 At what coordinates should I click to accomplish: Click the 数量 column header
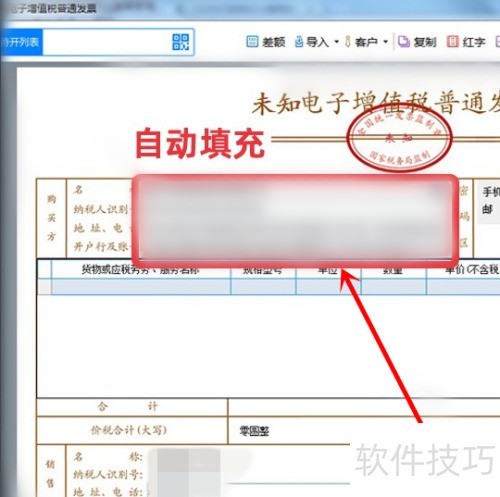pyautogui.click(x=393, y=269)
